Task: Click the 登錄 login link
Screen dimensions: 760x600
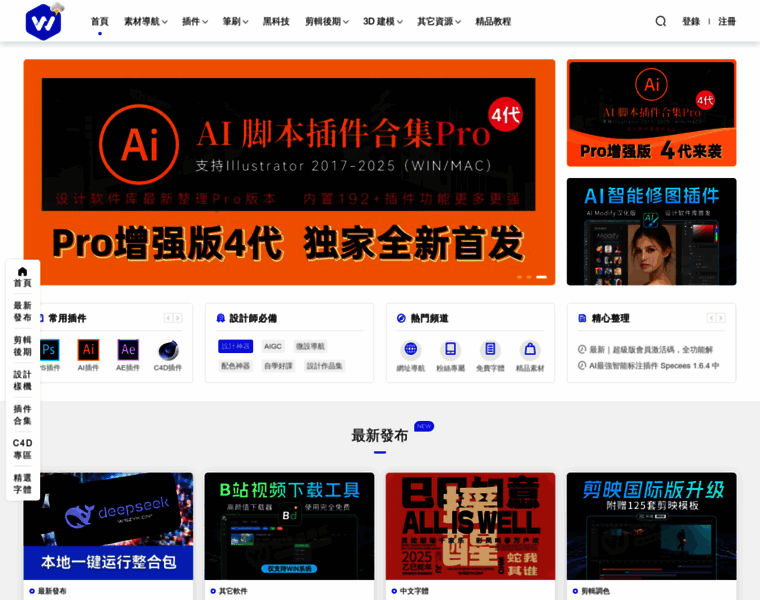Action: click(691, 21)
